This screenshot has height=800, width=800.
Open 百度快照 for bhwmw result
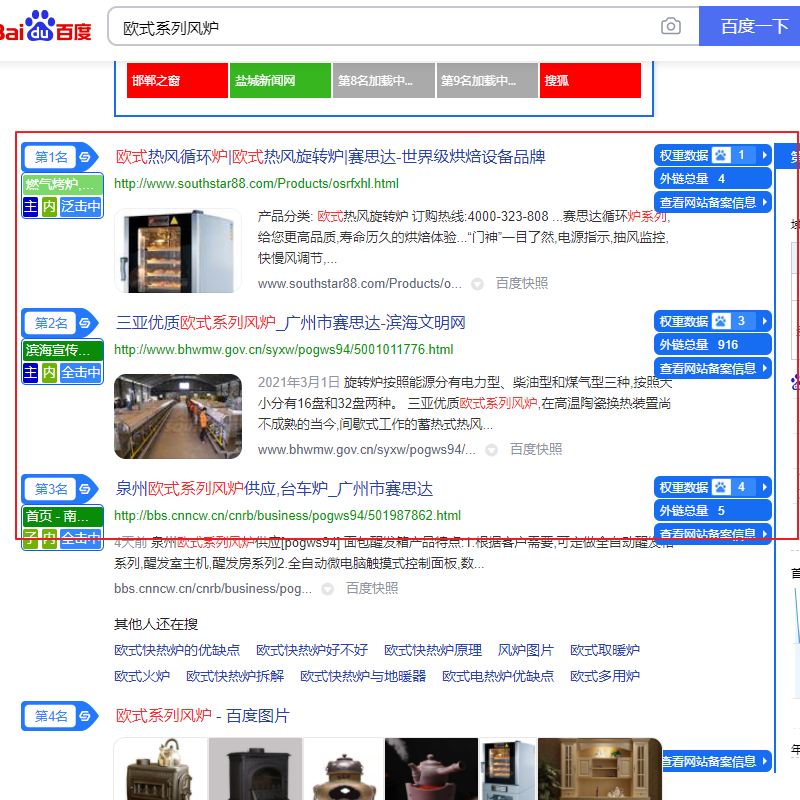[x=536, y=449]
